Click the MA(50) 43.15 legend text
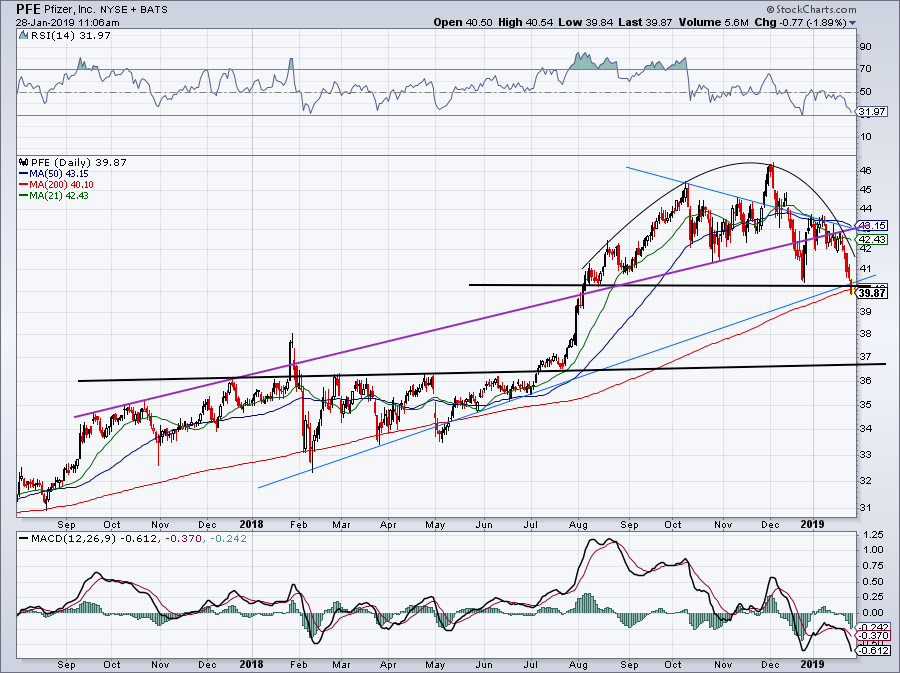The height and width of the screenshot is (673, 900). point(60,173)
